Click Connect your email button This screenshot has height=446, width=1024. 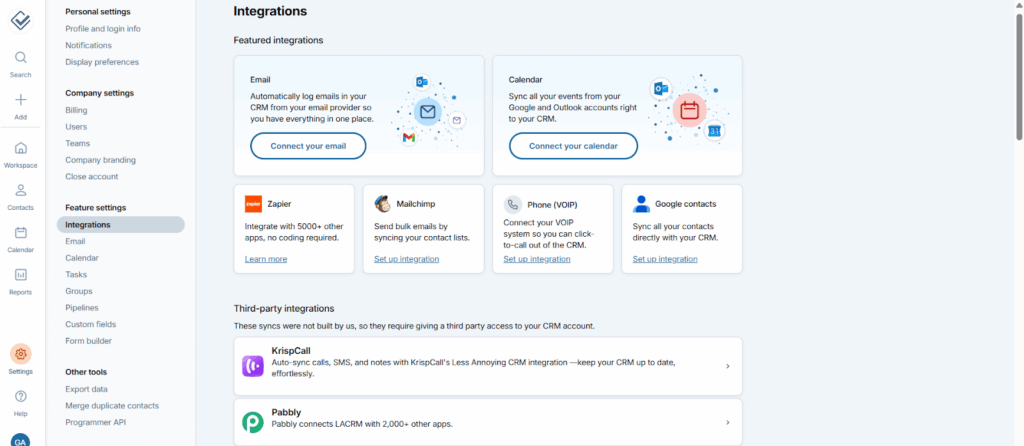(x=308, y=146)
